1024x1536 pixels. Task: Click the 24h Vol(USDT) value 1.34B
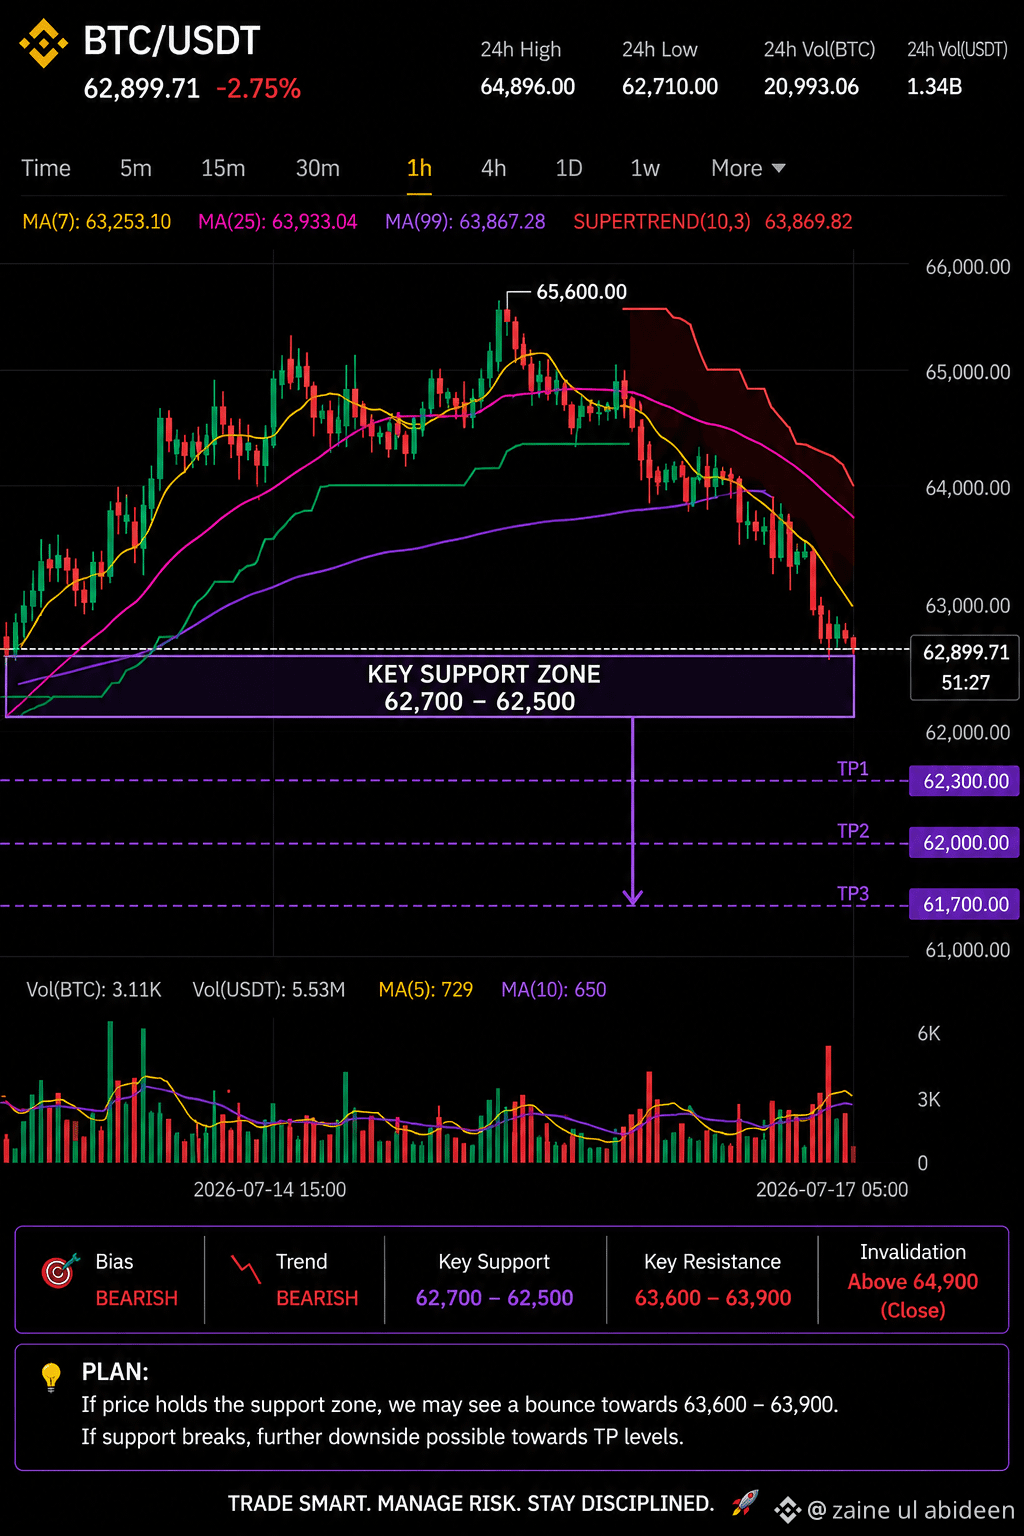(x=934, y=87)
